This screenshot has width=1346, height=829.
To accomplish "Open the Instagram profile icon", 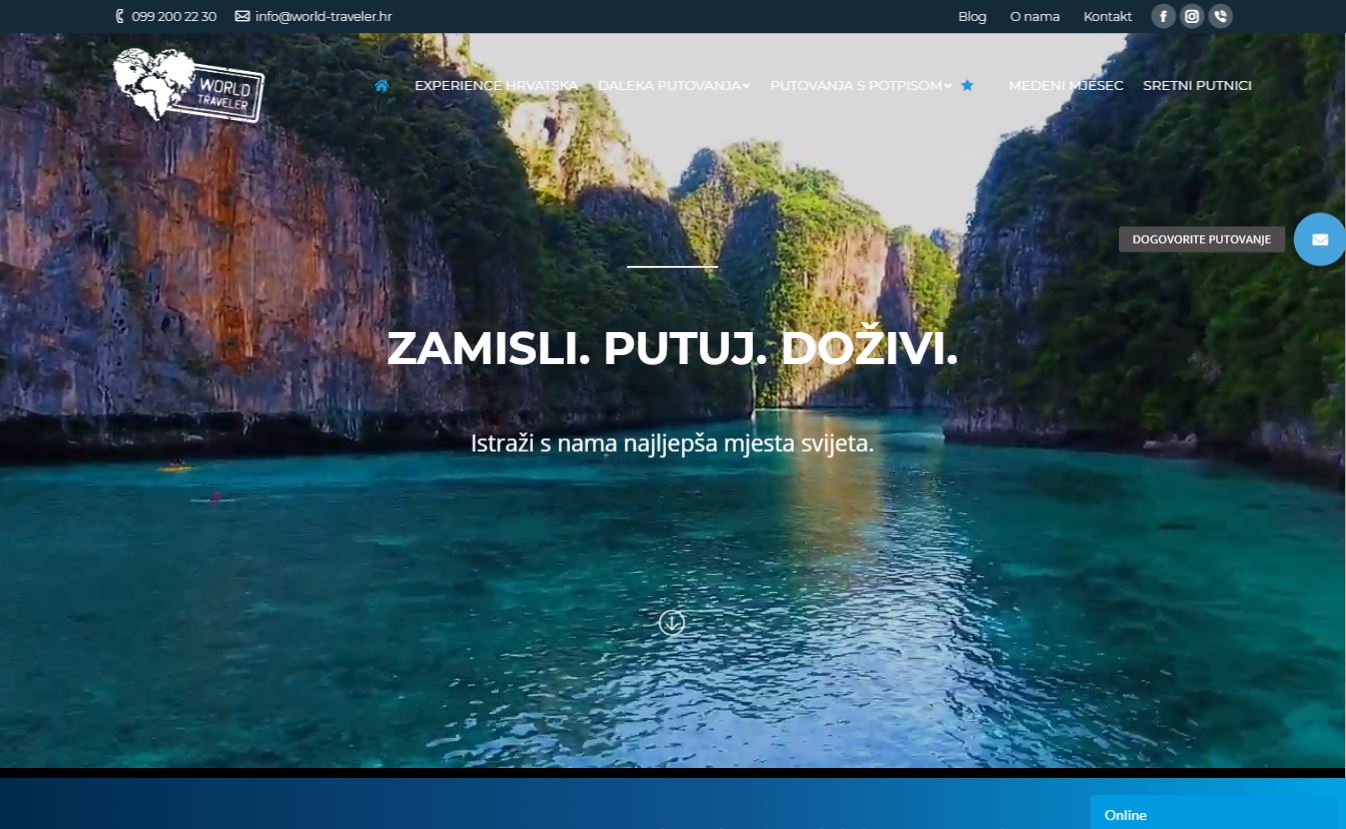I will (1192, 16).
